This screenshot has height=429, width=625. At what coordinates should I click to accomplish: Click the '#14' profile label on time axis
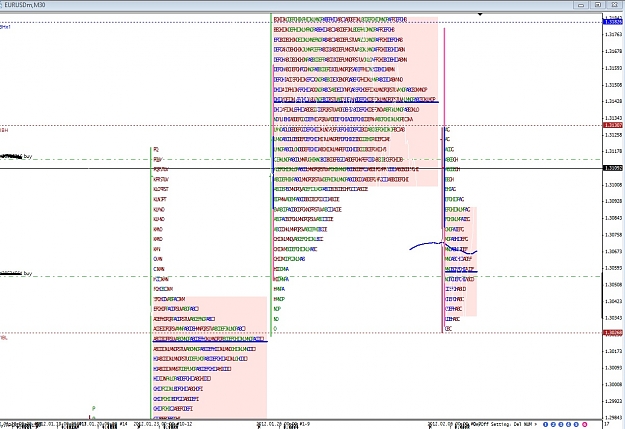click(x=123, y=424)
